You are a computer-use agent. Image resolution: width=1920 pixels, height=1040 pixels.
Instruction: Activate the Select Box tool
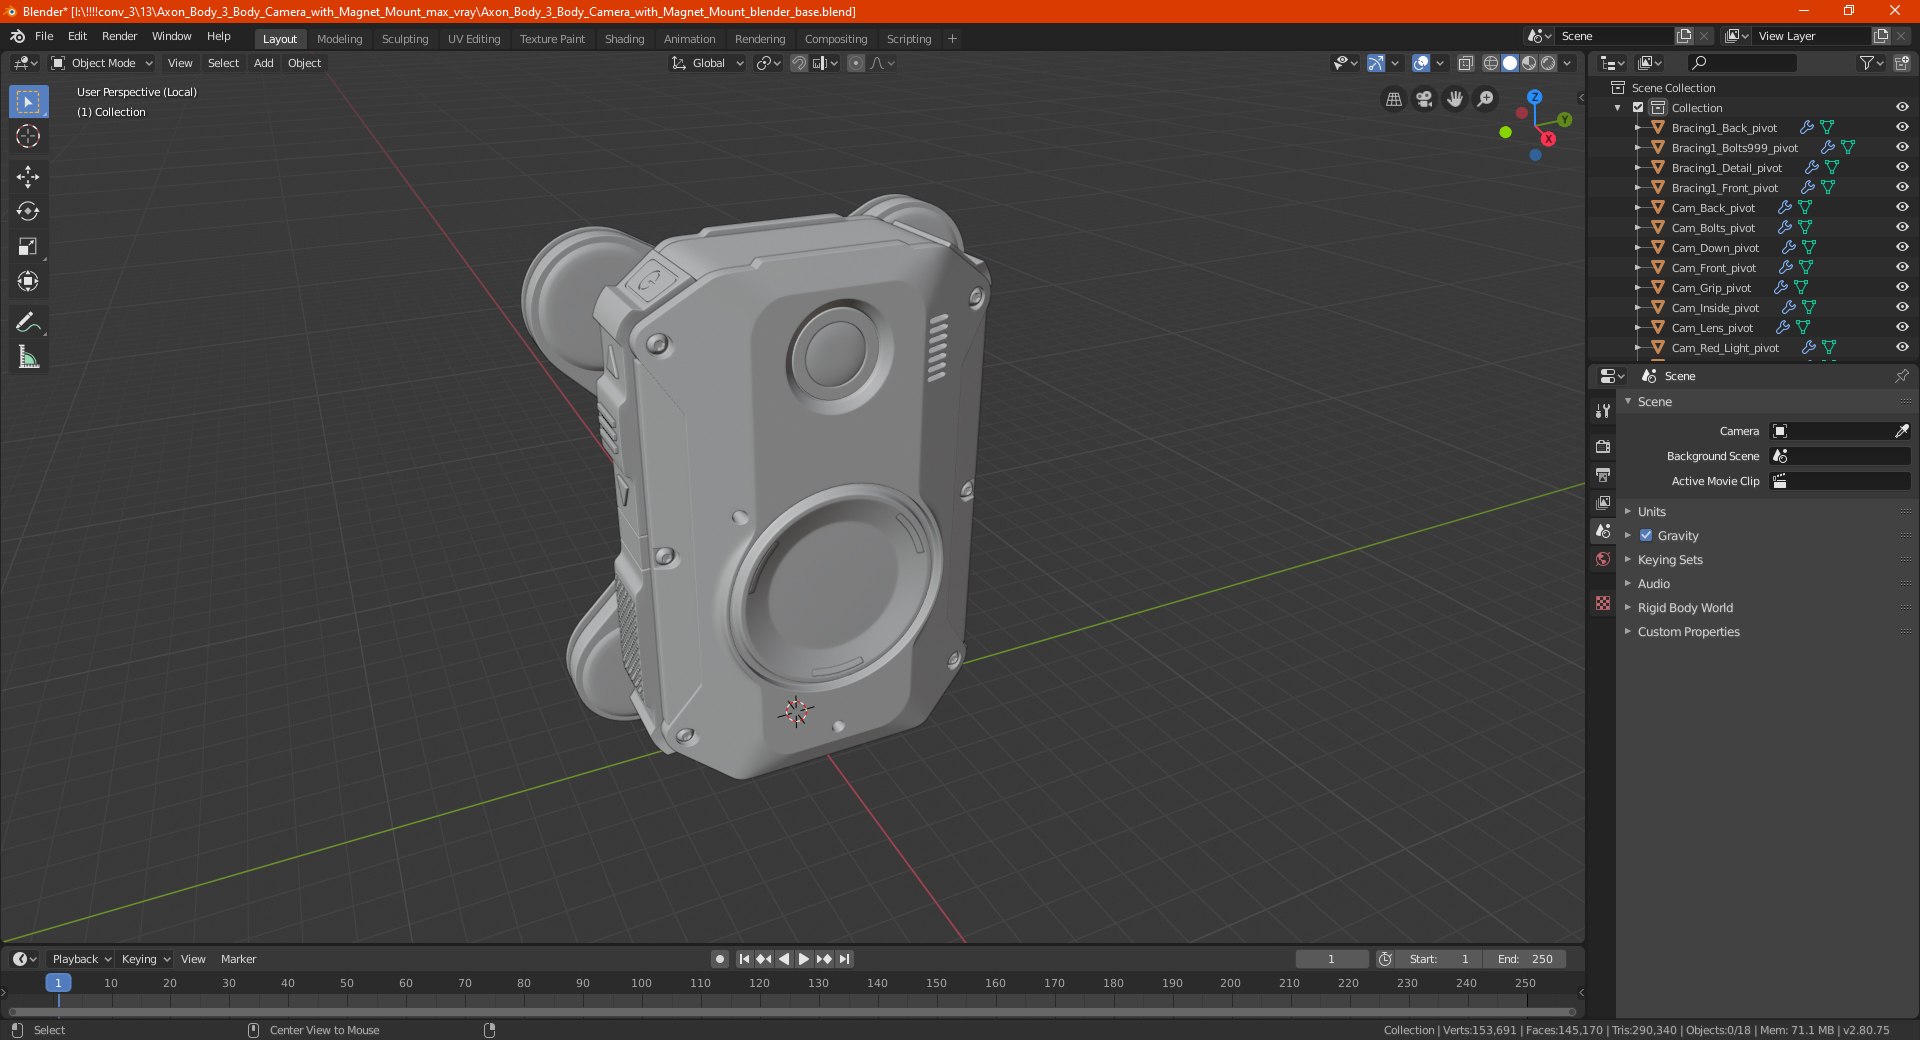tap(28, 102)
